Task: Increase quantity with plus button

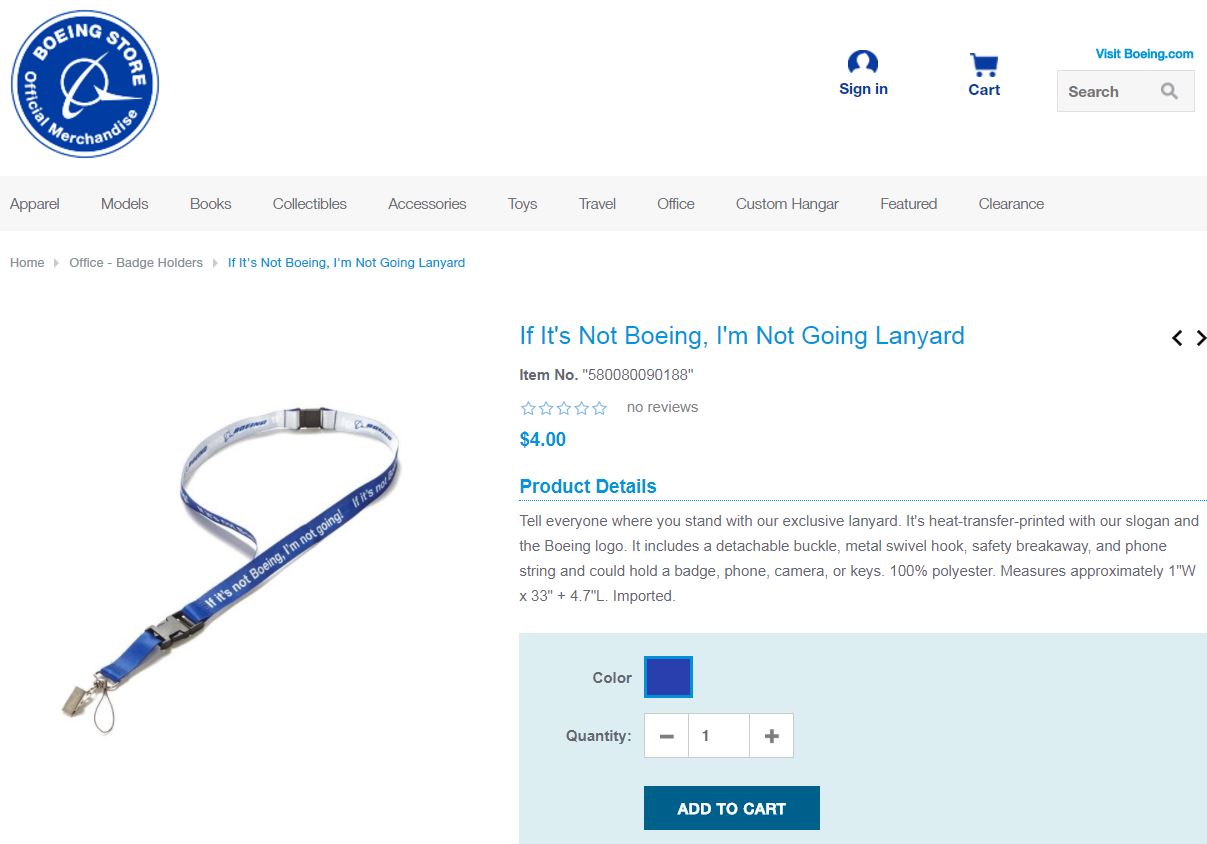Action: point(771,736)
